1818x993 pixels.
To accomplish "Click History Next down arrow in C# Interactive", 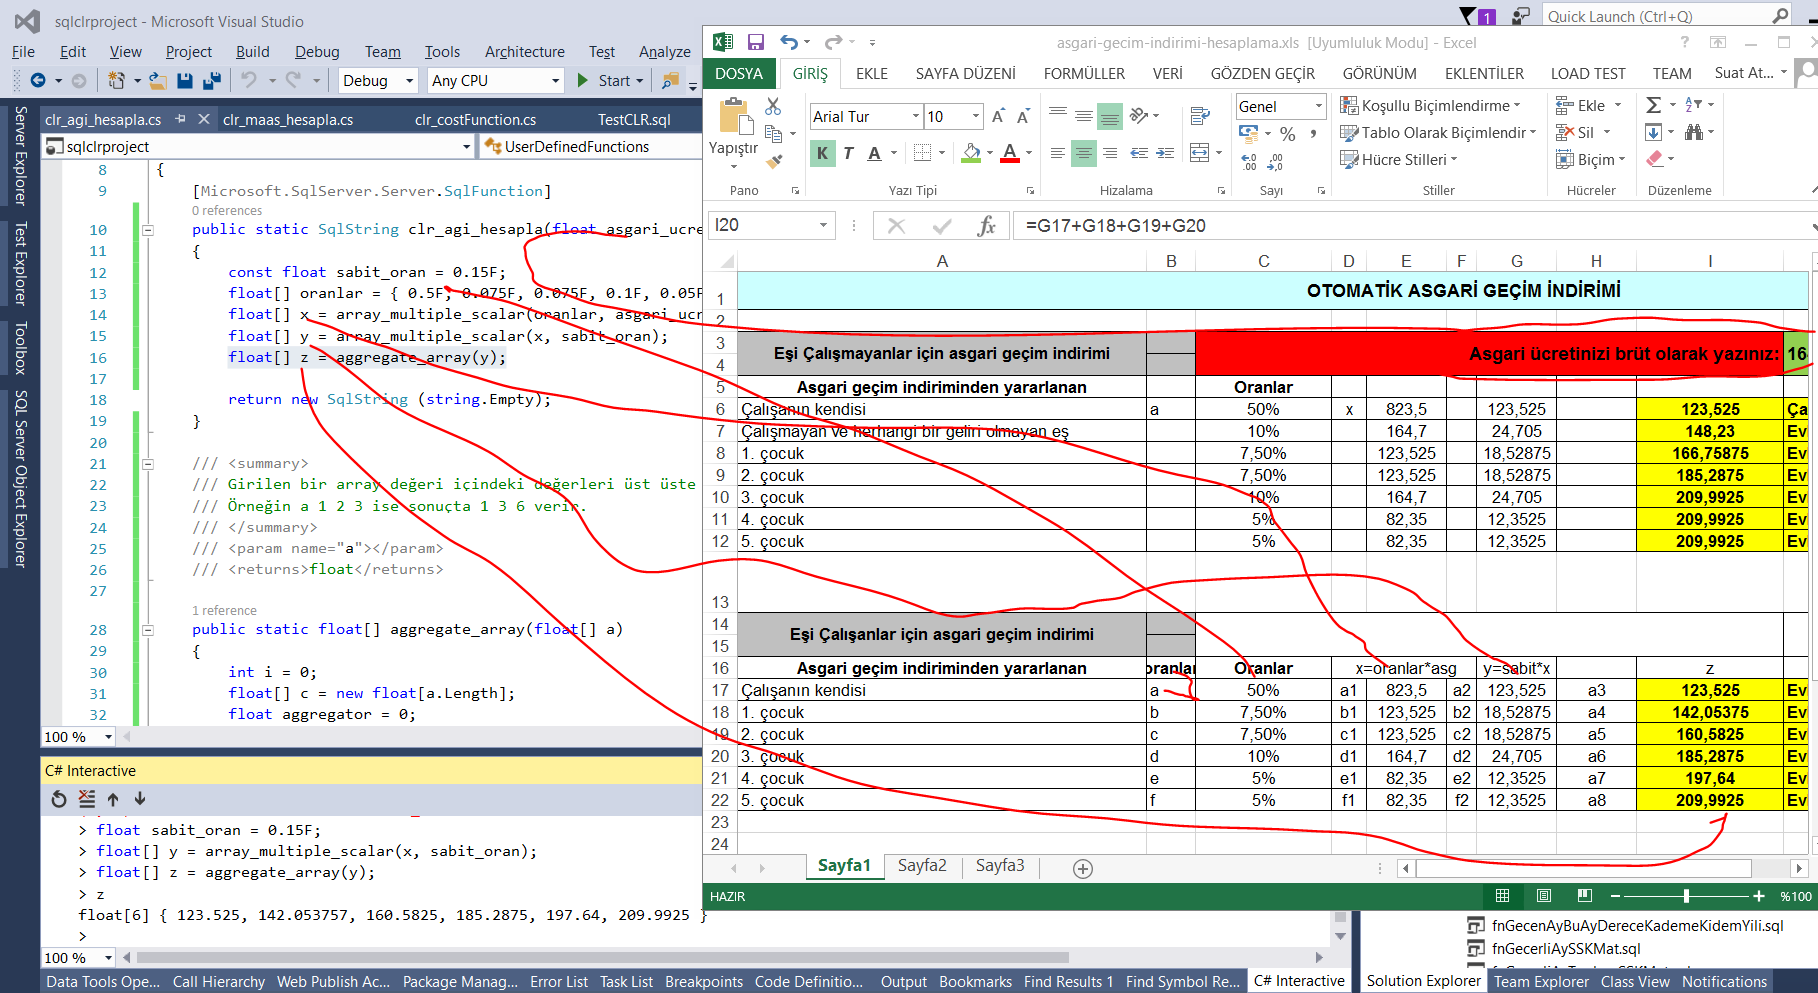I will point(140,799).
